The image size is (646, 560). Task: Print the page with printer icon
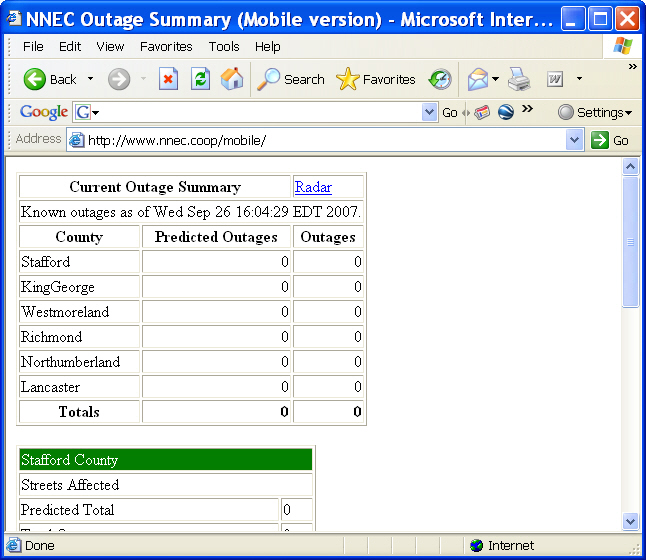(x=519, y=79)
